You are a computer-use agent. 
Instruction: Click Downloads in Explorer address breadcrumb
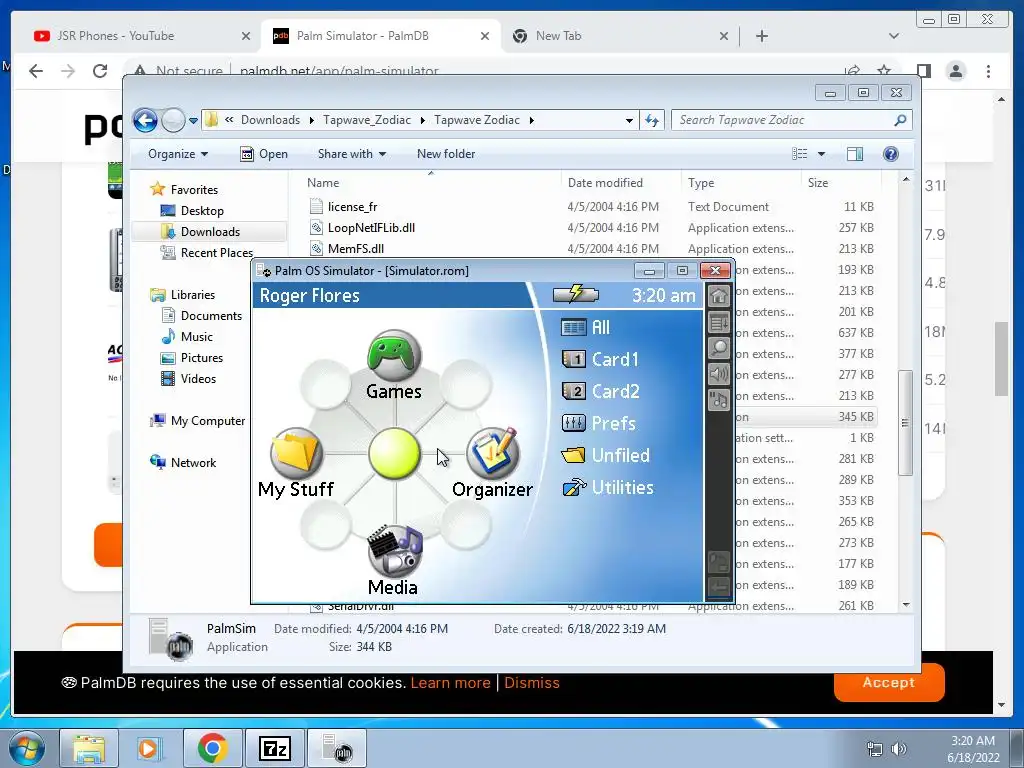tap(270, 120)
